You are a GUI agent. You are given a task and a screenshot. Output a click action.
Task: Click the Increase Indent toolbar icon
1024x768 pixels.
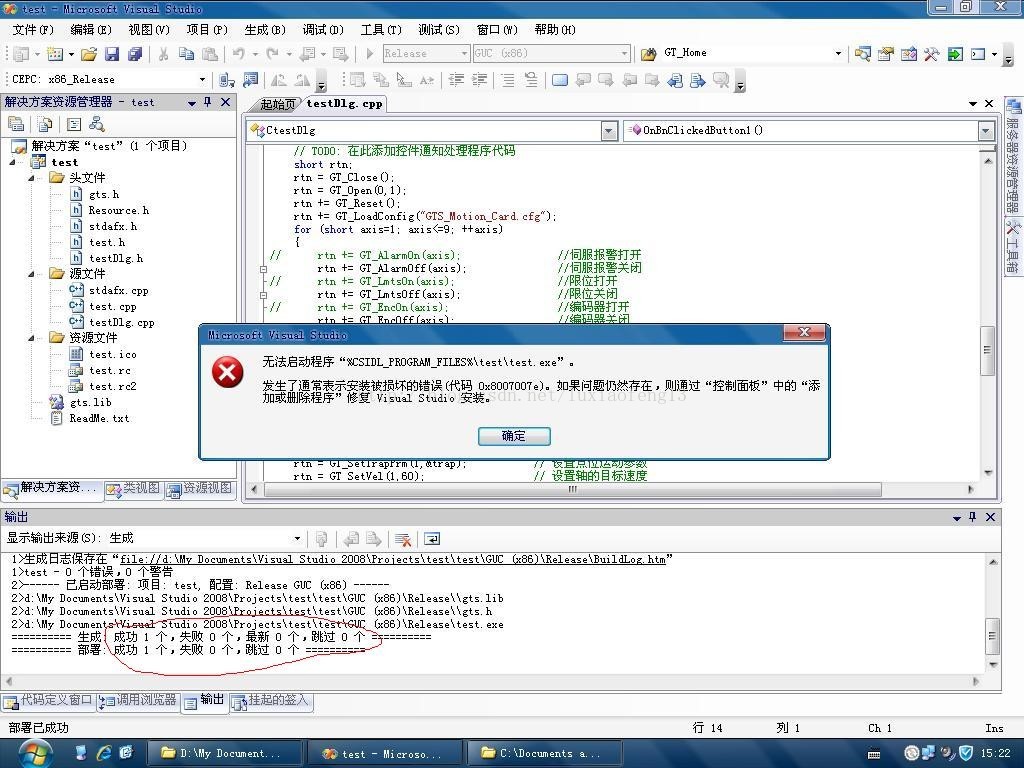[x=479, y=80]
